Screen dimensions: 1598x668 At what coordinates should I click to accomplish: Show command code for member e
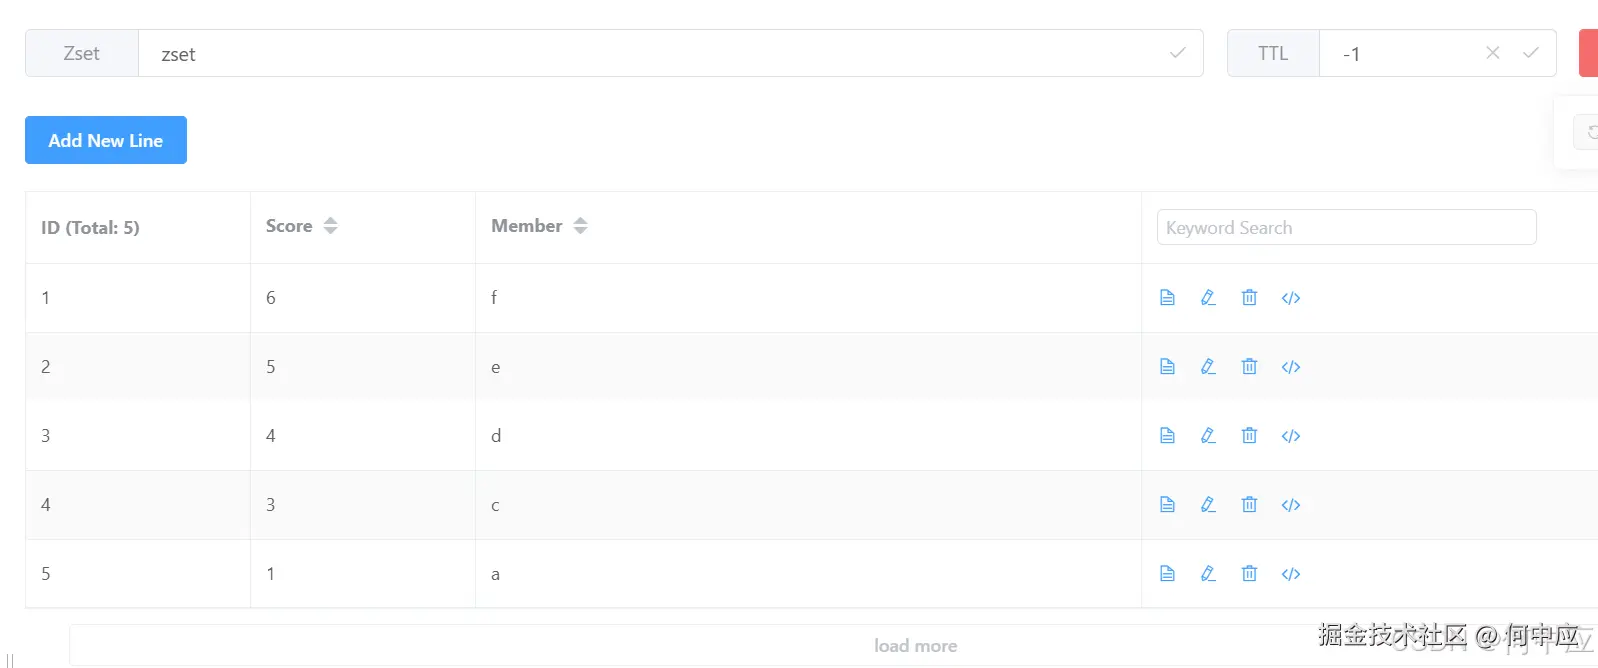point(1291,367)
